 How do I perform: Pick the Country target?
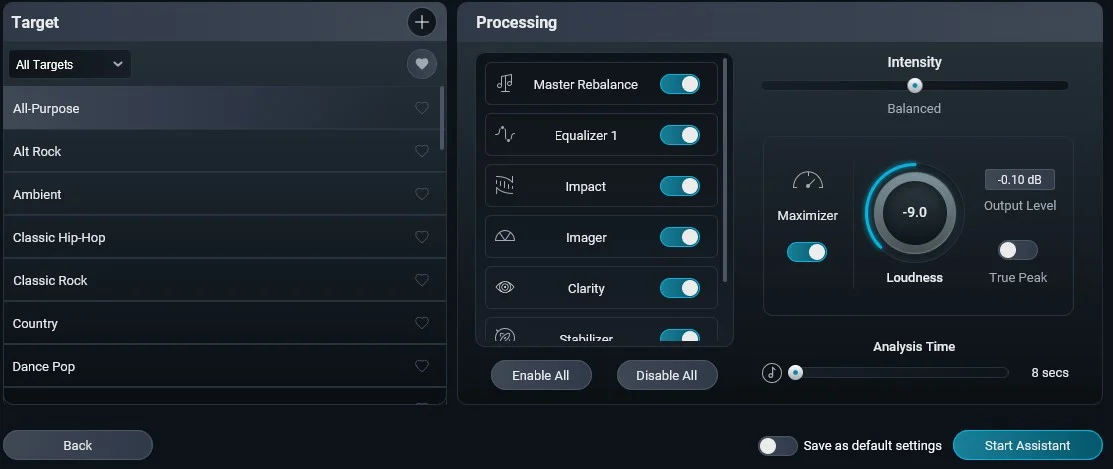(224, 323)
